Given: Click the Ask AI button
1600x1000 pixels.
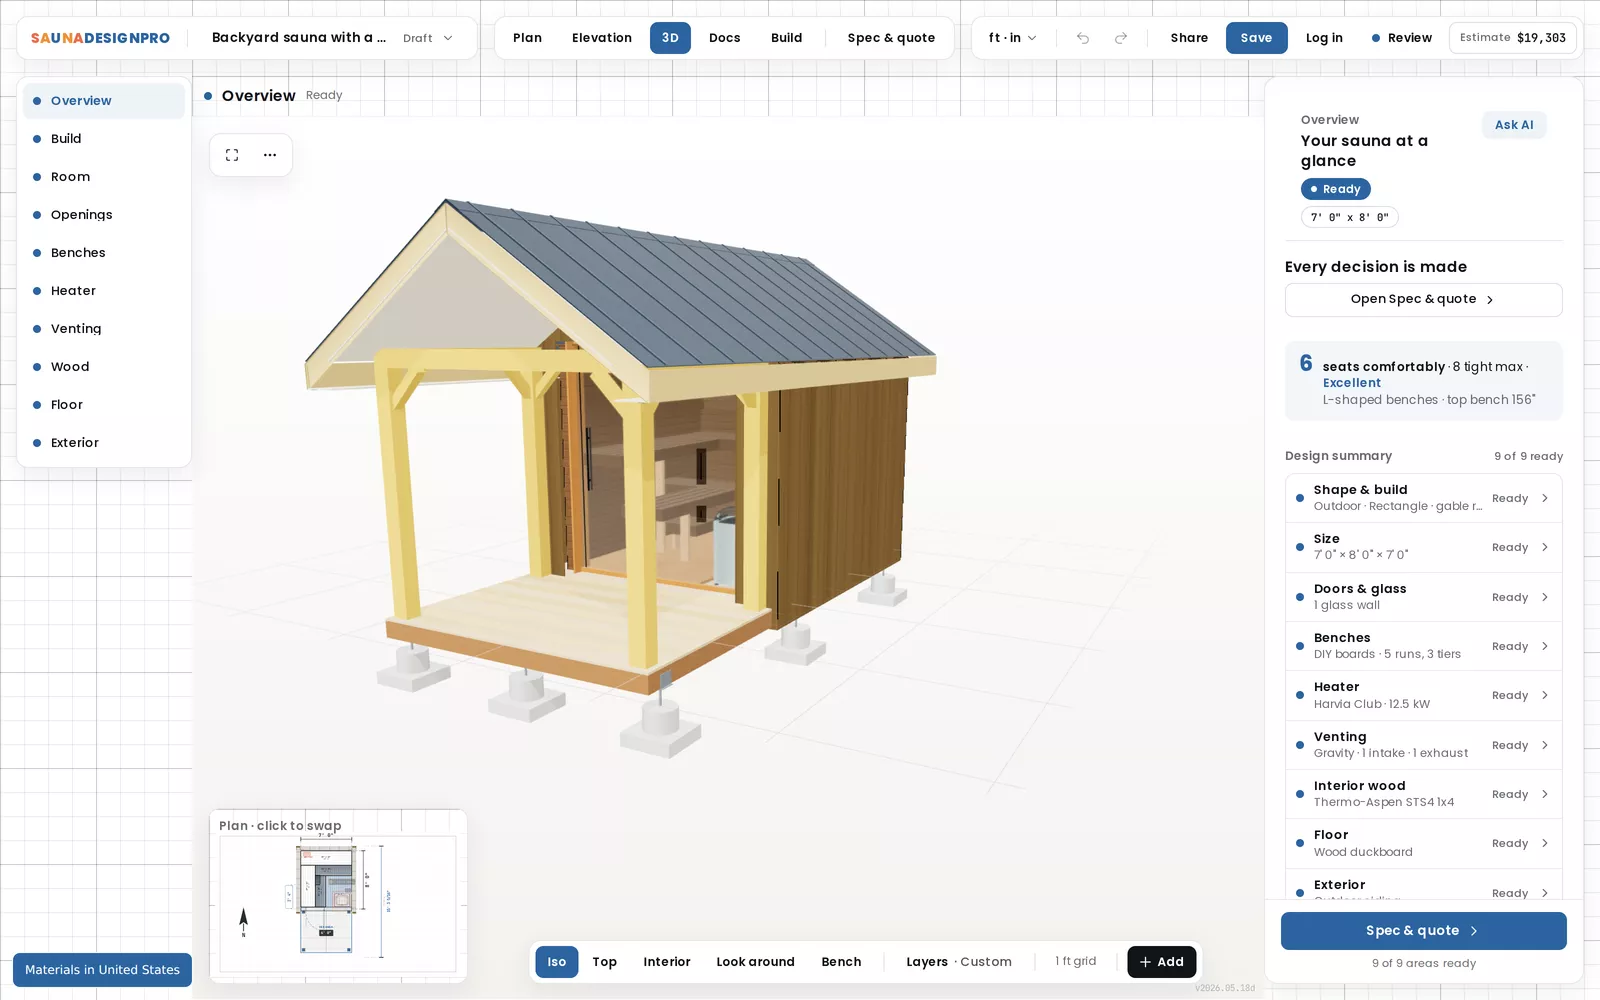Looking at the screenshot, I should pyautogui.click(x=1514, y=125).
